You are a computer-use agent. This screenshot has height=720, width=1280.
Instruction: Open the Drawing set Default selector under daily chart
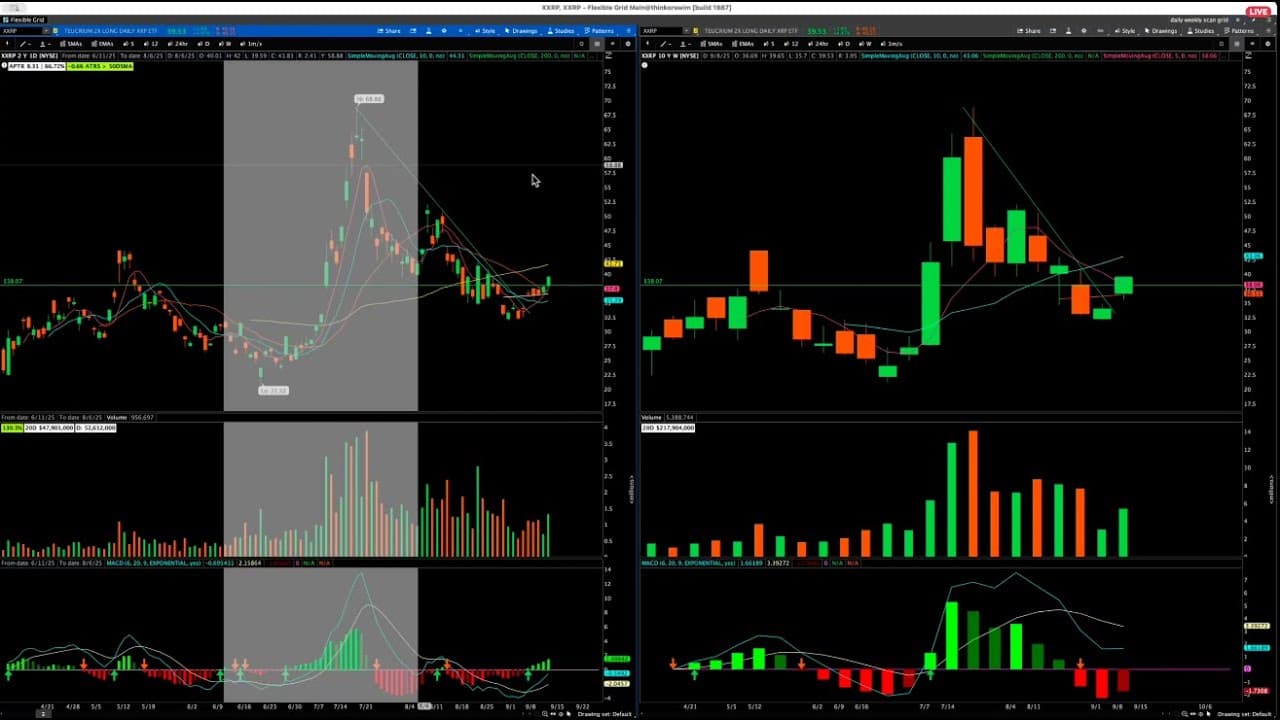coord(606,714)
